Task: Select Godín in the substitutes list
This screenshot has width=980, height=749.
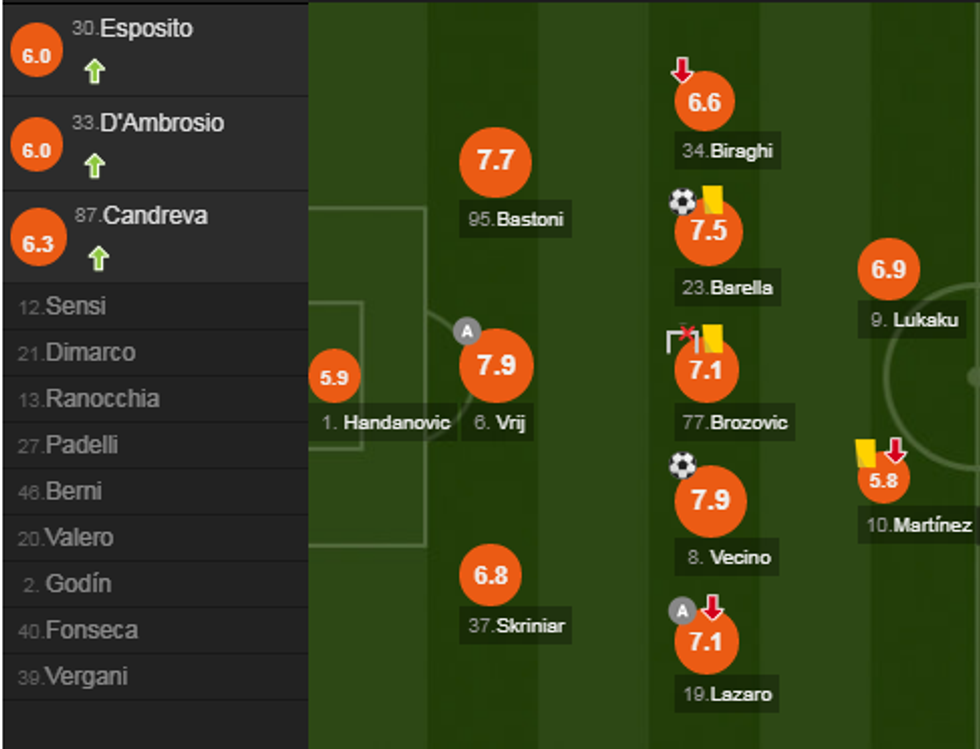Action: [x=78, y=584]
